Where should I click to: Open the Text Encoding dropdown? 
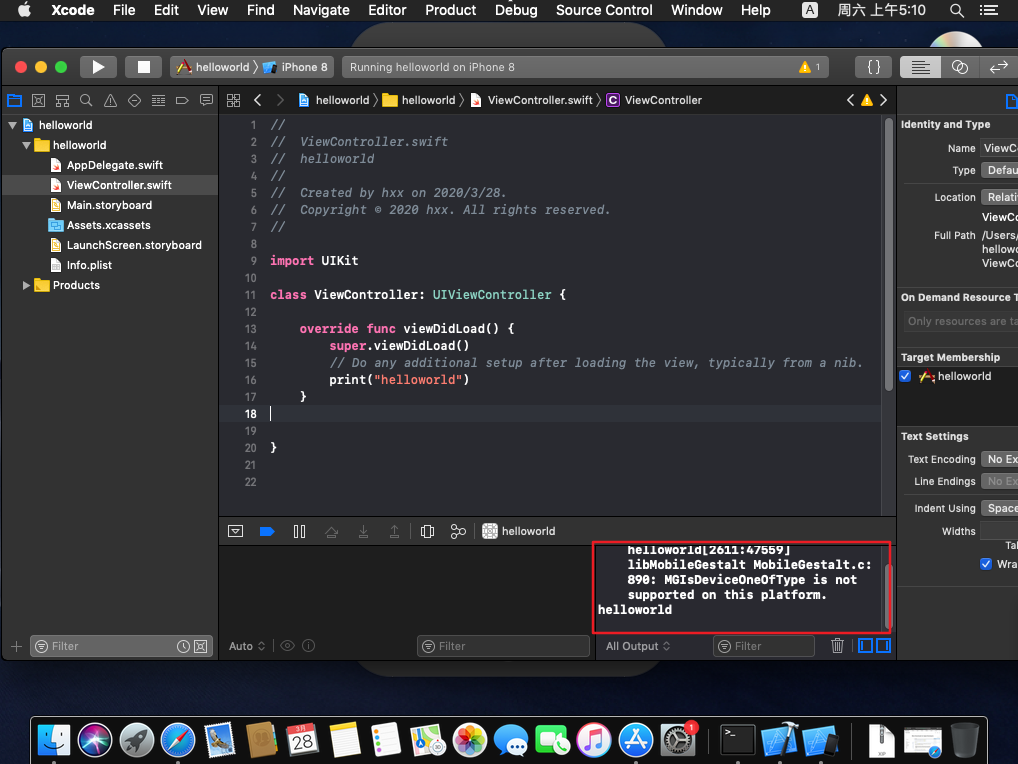[999, 459]
